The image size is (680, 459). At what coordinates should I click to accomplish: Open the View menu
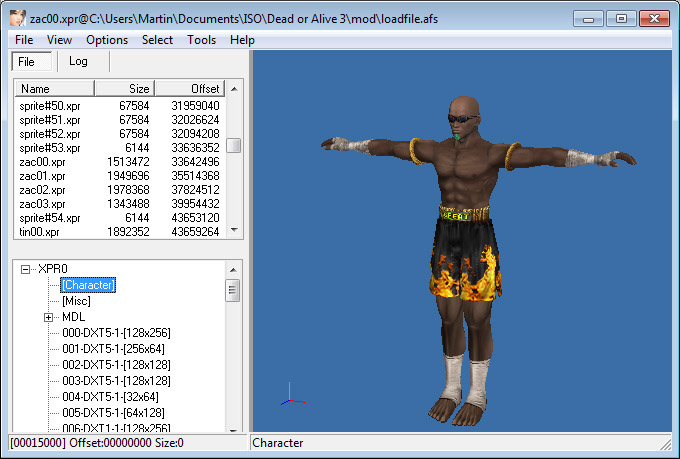[x=59, y=40]
